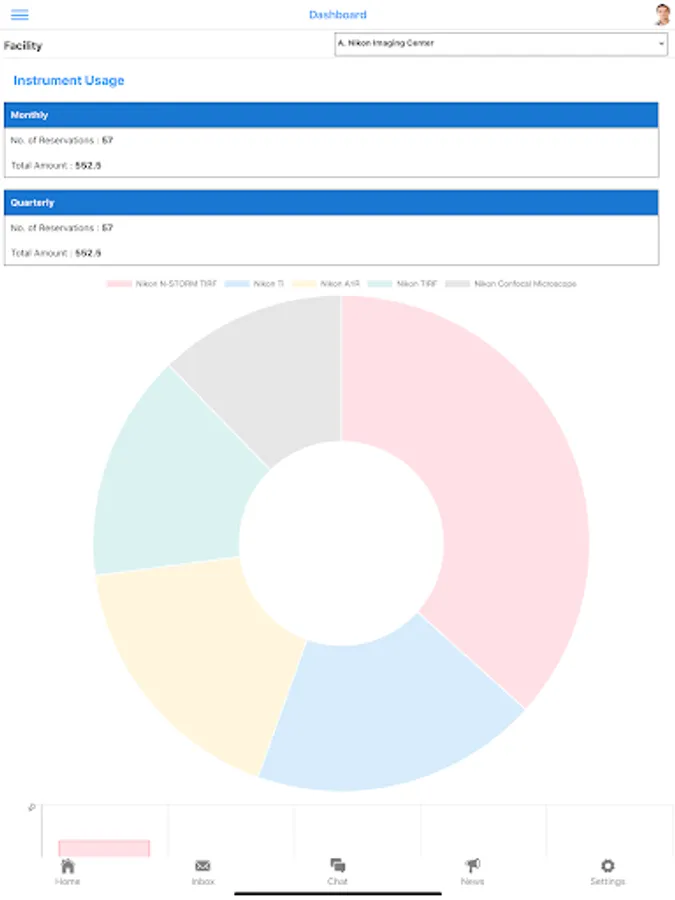Toggle Nikon TIRF legend entry
675x900 pixels.
[x=402, y=284]
